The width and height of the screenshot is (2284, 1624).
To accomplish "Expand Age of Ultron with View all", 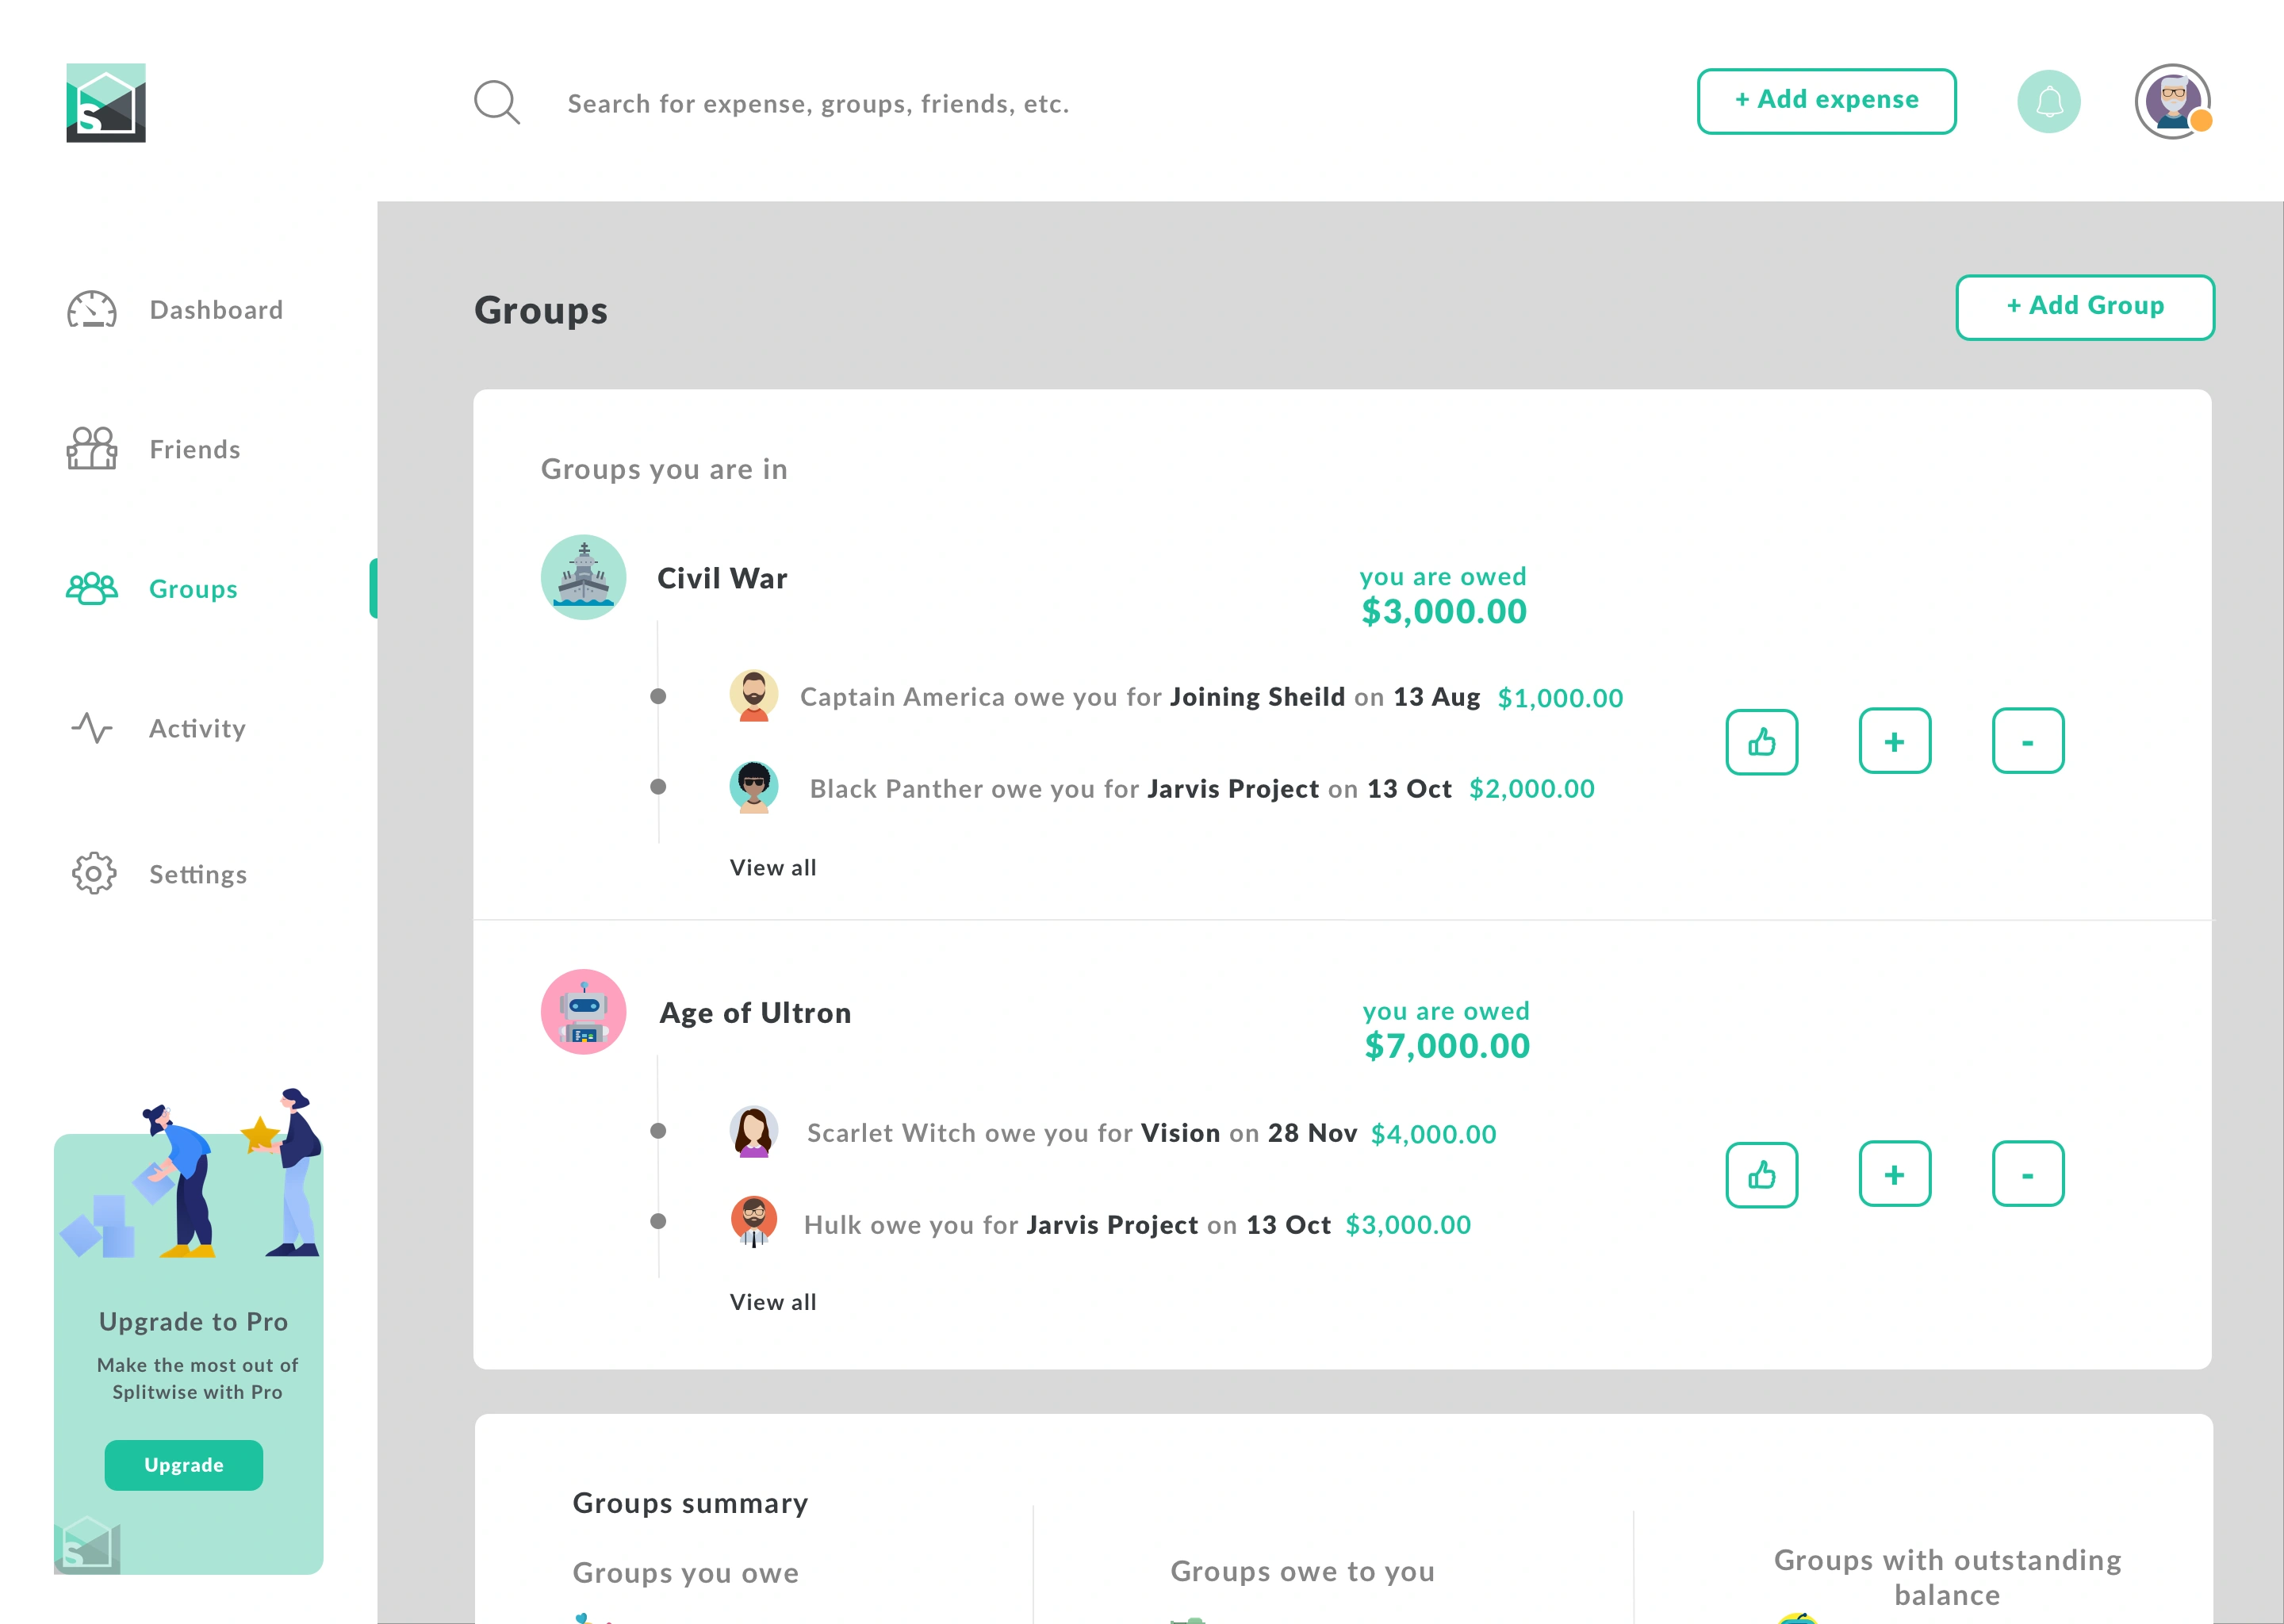I will [773, 1302].
